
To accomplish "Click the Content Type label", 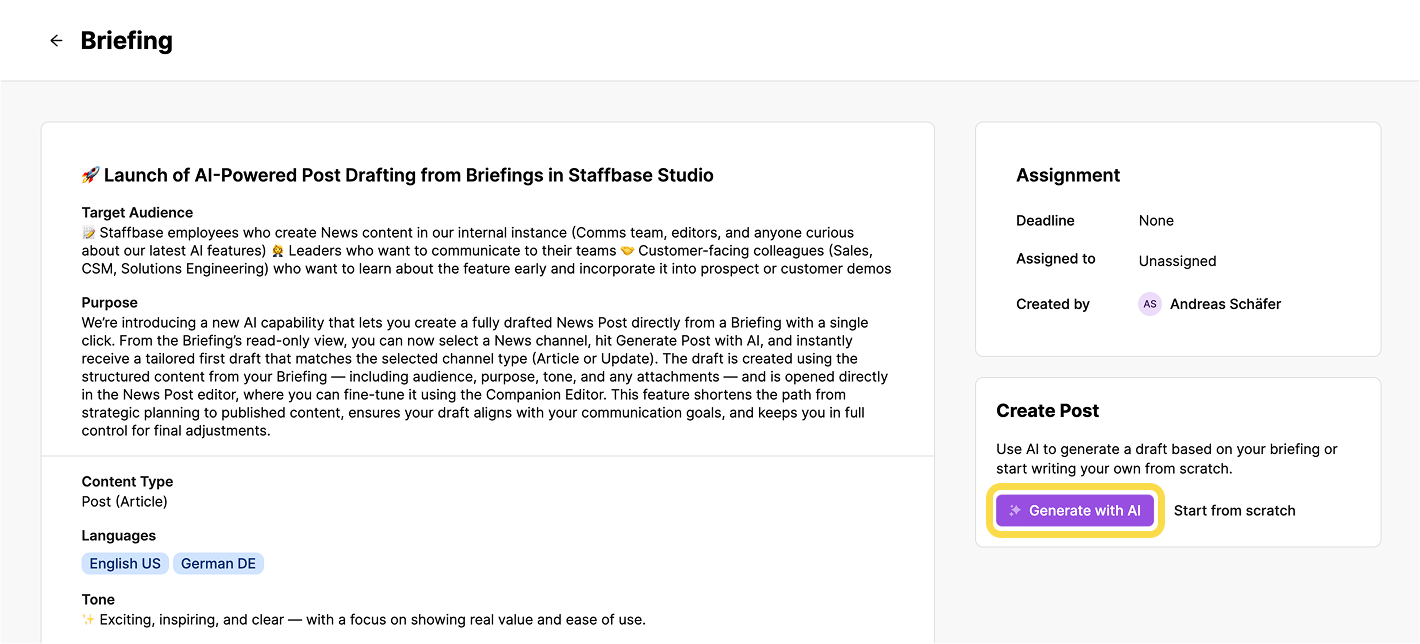I will point(127,481).
